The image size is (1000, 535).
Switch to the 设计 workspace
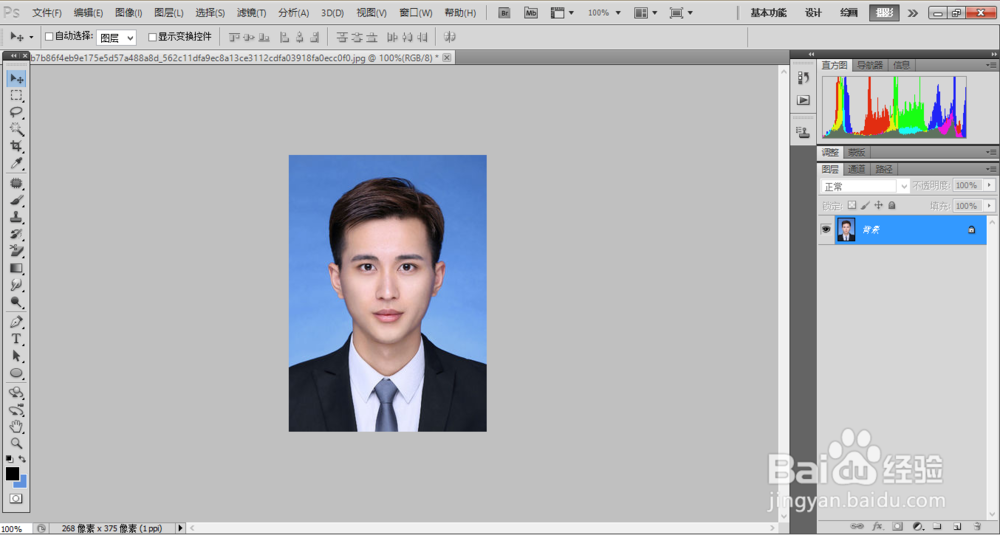813,13
